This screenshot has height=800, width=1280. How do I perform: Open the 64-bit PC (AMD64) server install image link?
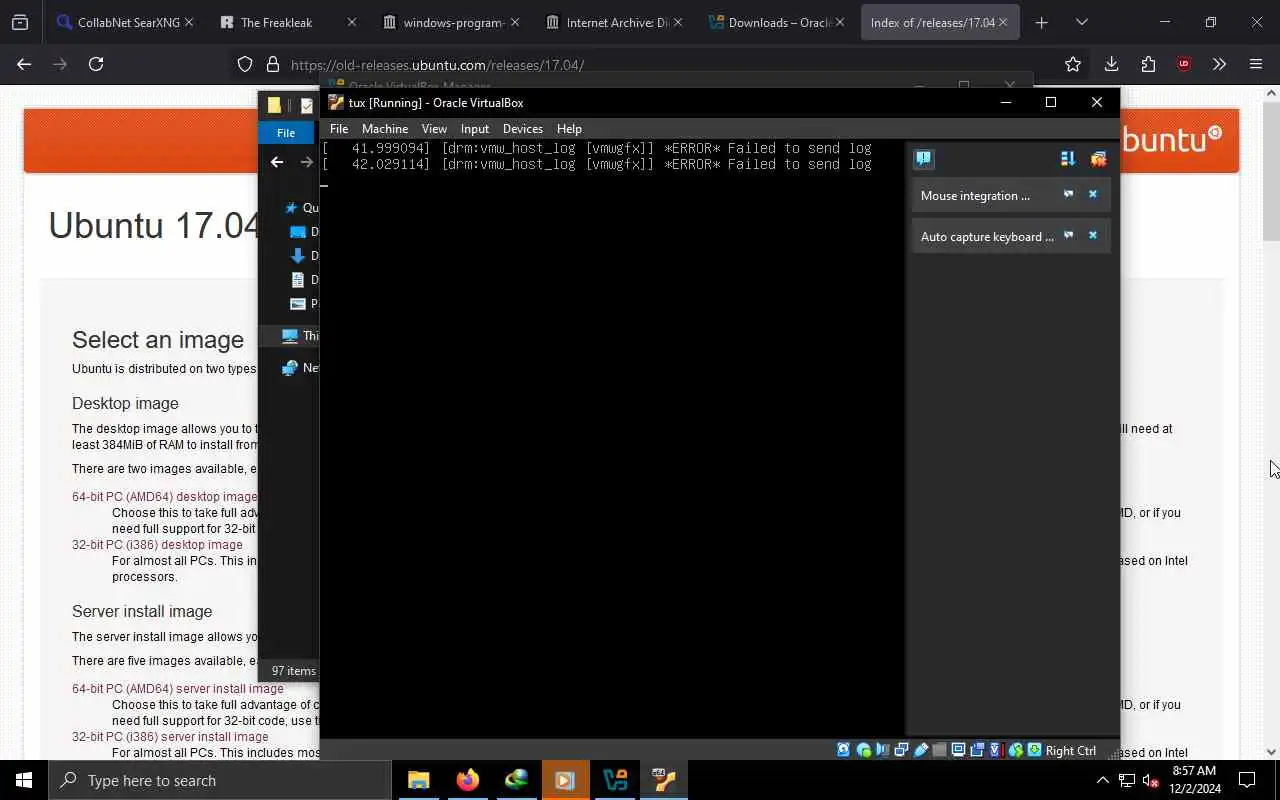[178, 688]
